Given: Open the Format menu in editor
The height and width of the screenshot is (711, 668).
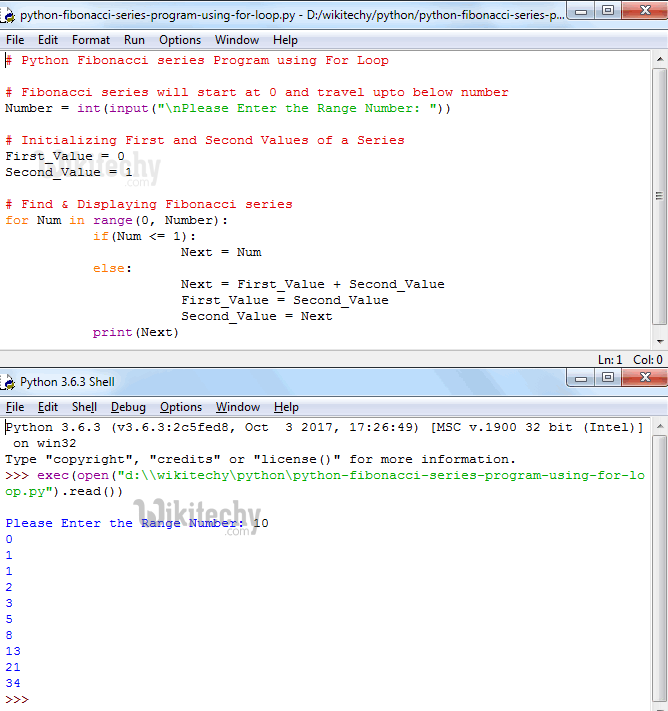Looking at the screenshot, I should click(91, 40).
